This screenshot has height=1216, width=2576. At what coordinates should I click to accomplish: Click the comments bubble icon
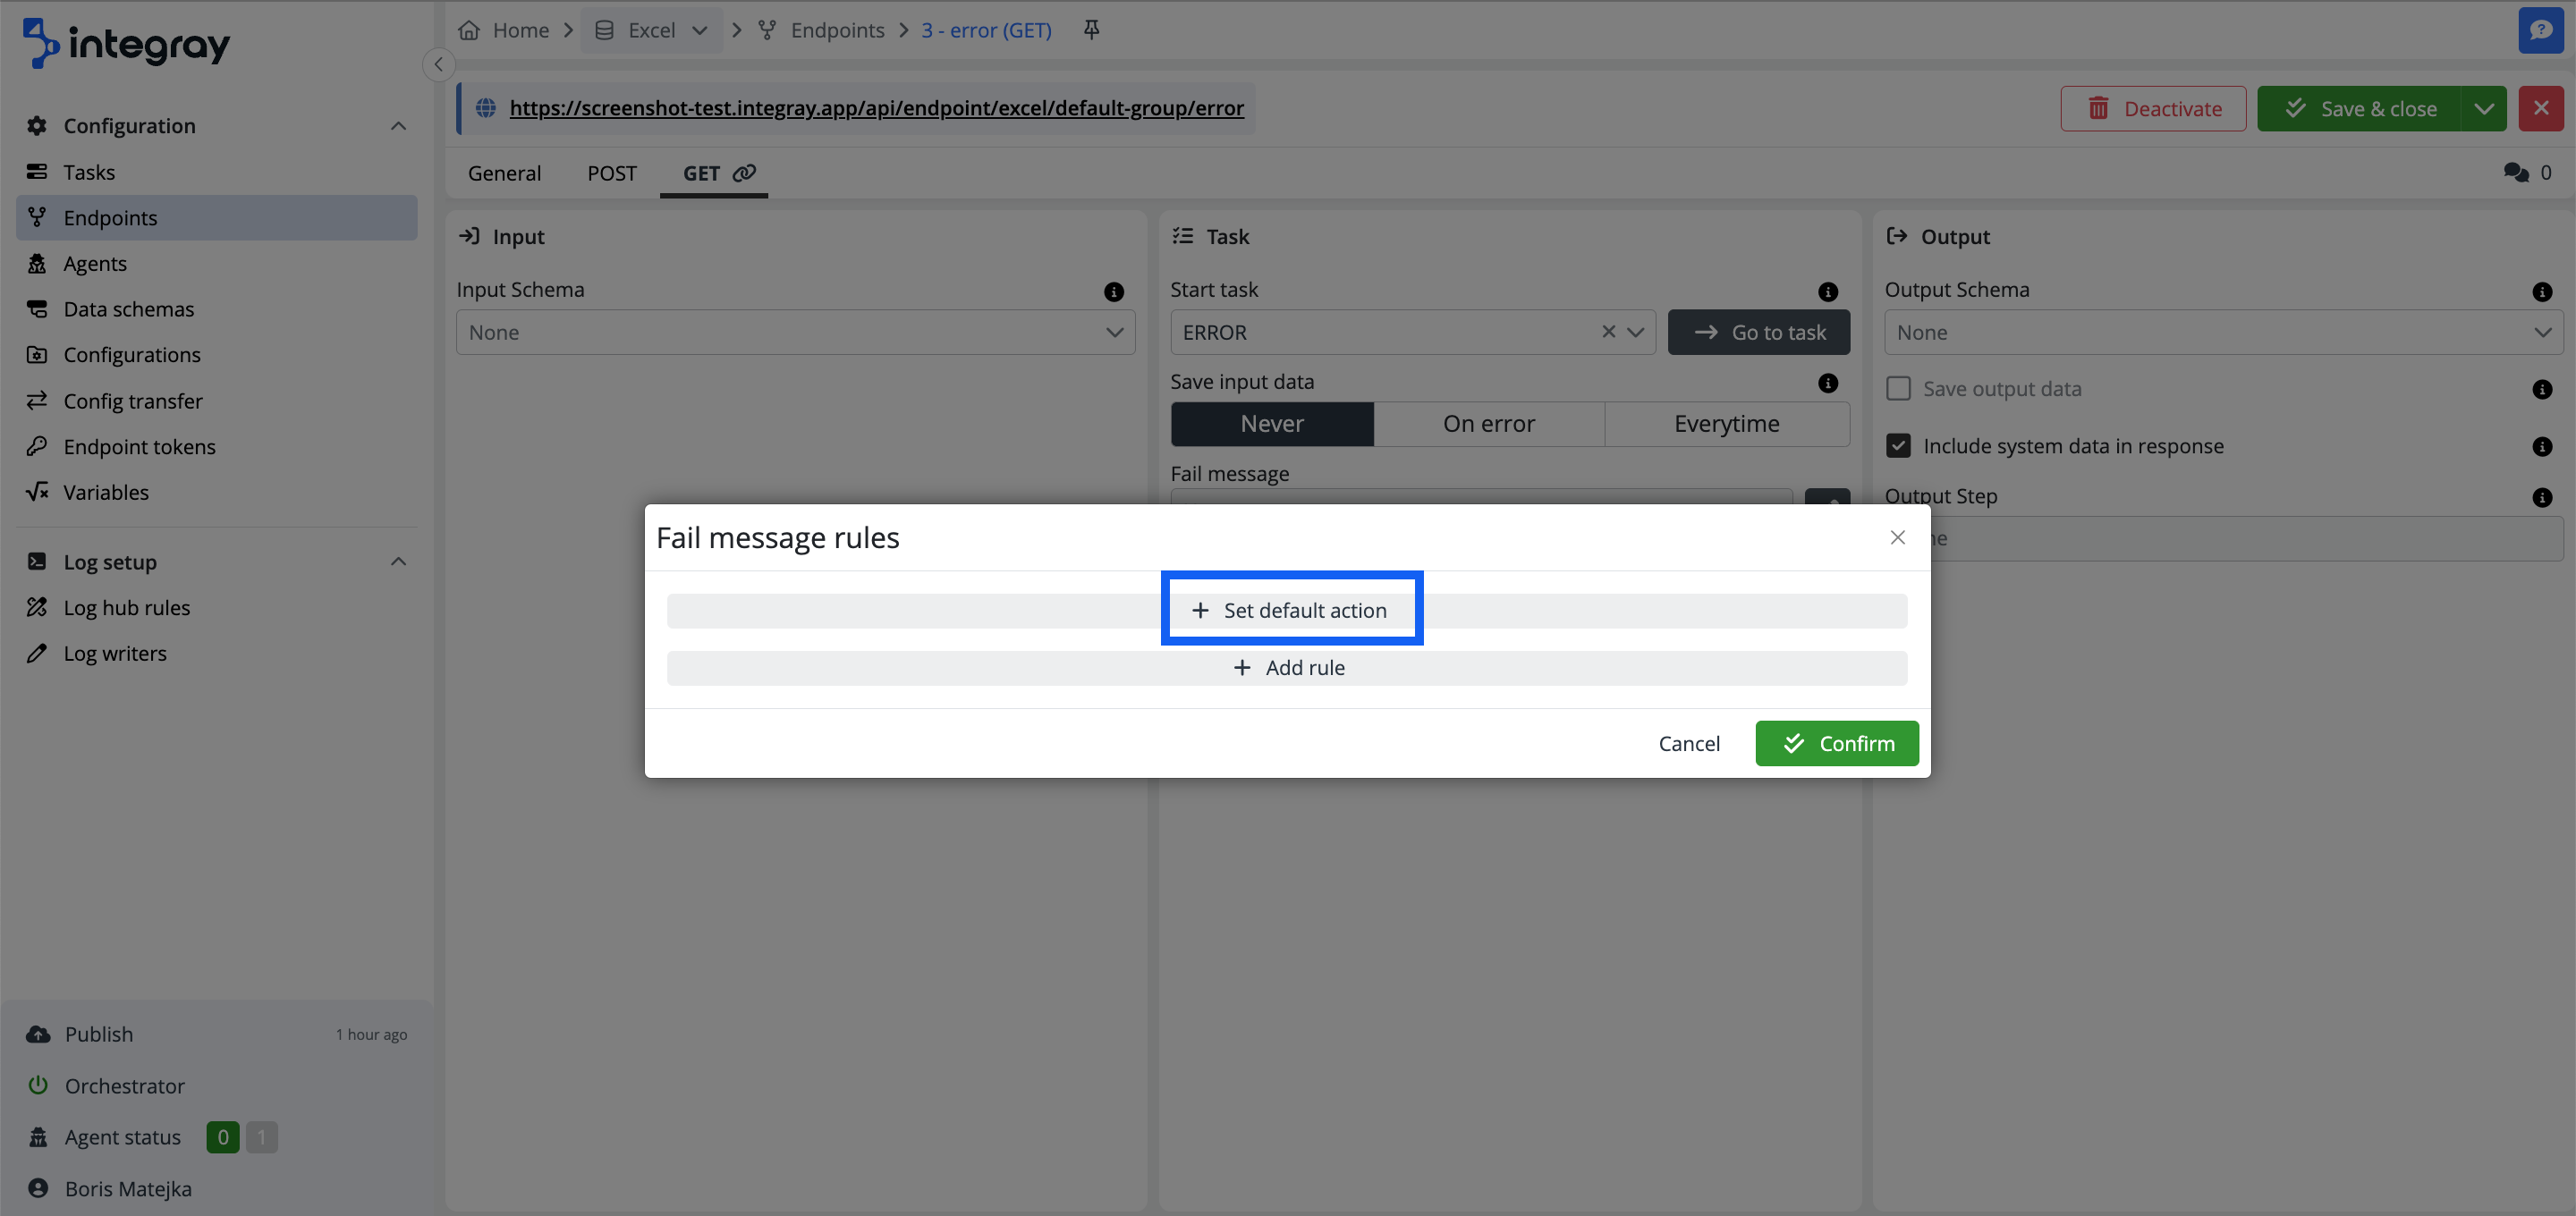click(2516, 173)
